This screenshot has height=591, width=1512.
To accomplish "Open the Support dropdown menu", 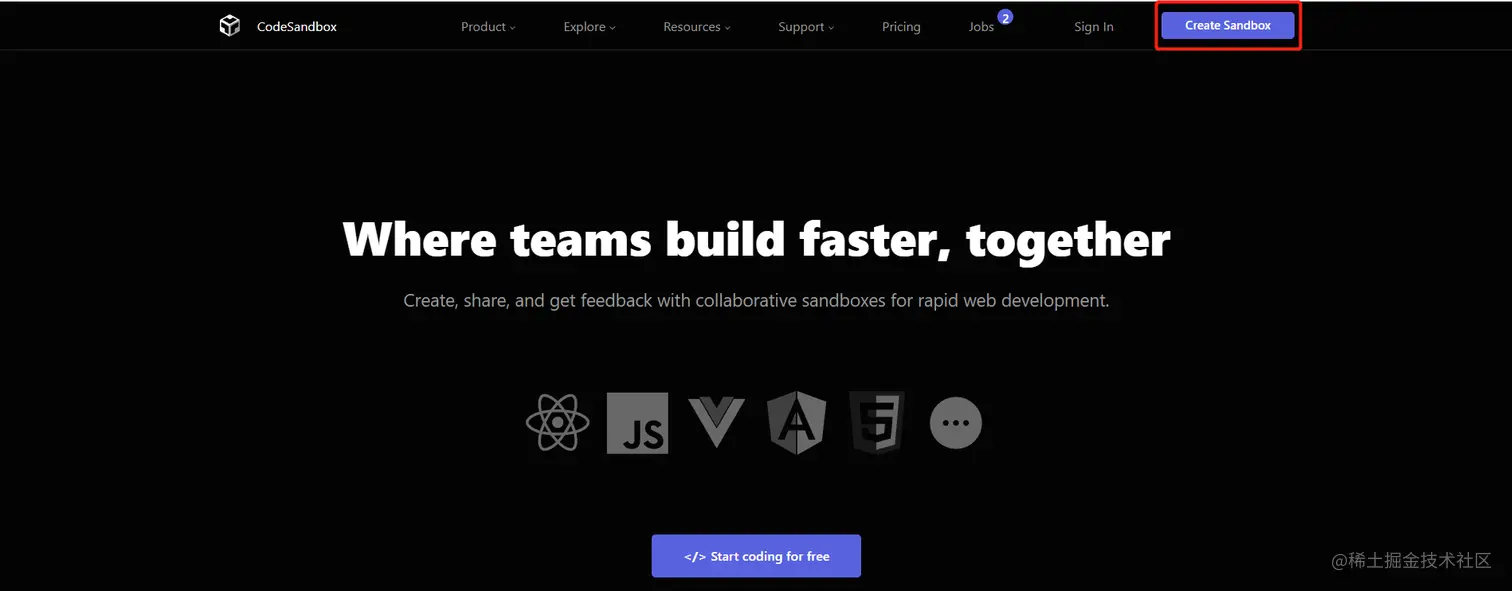I will (x=806, y=27).
